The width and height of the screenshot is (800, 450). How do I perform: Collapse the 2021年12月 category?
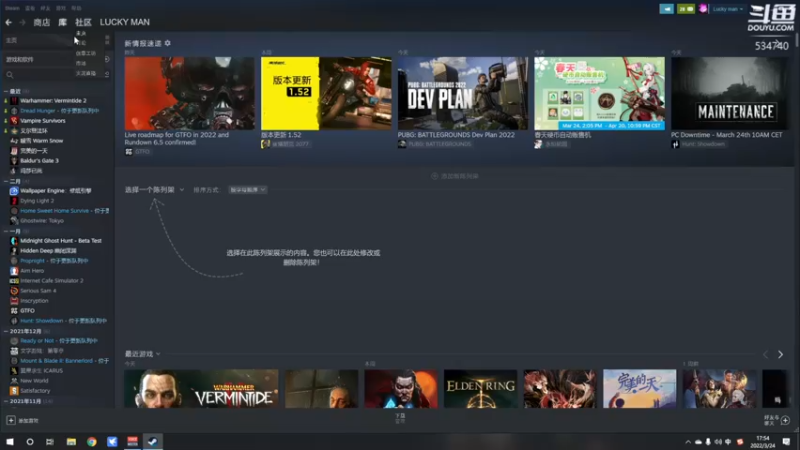(x=6, y=331)
